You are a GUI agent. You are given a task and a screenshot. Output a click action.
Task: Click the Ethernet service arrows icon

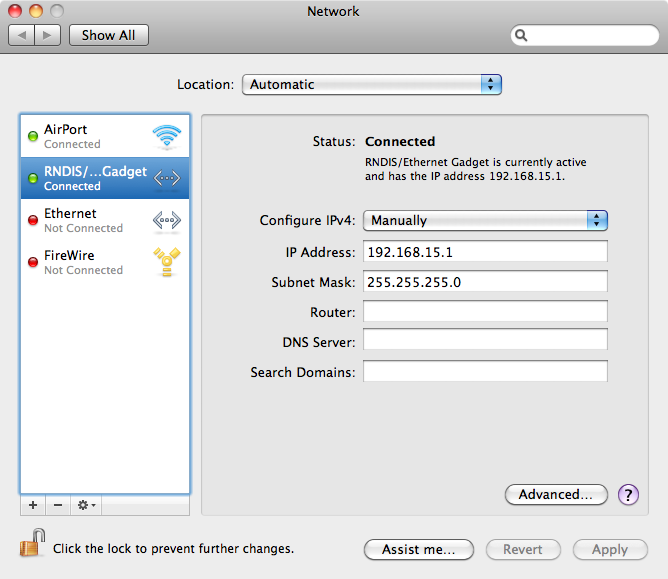167,220
